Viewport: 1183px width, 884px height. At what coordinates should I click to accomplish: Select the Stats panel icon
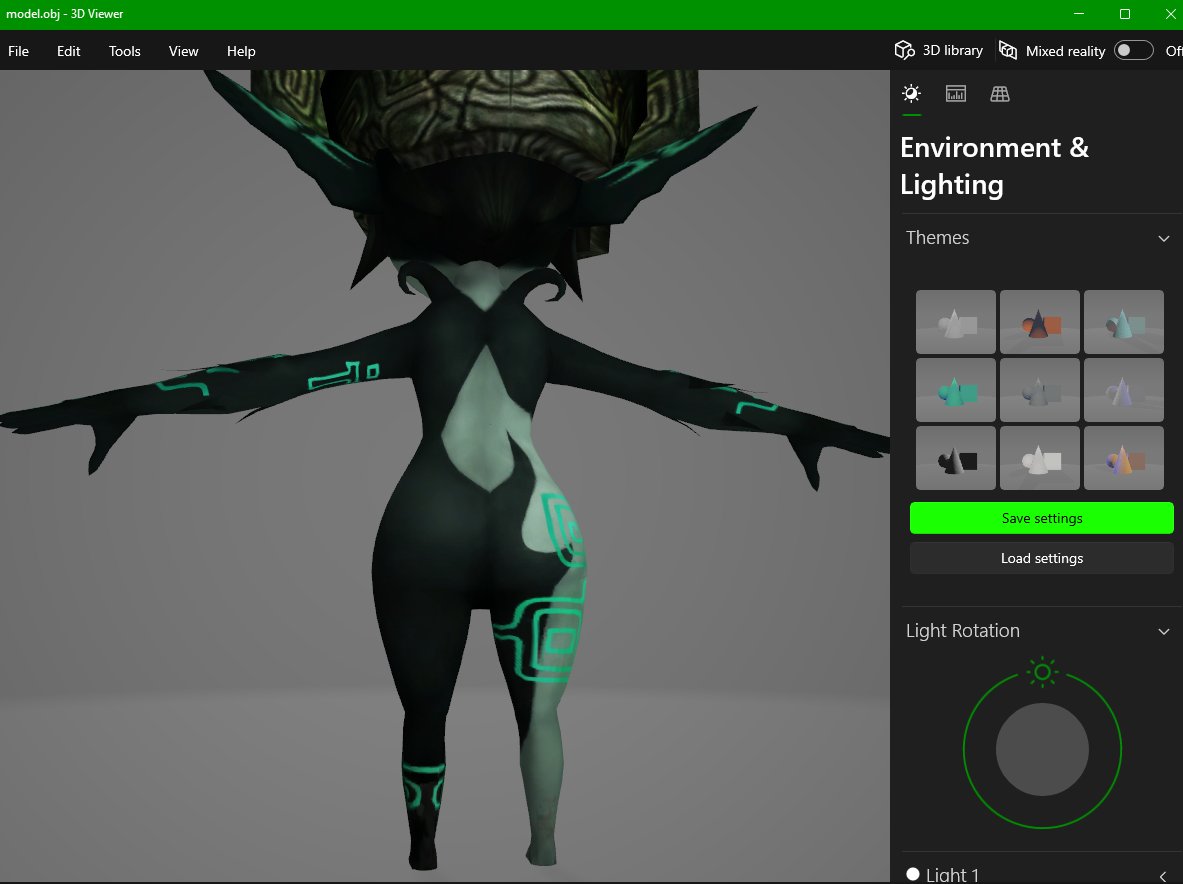pyautogui.click(x=955, y=93)
